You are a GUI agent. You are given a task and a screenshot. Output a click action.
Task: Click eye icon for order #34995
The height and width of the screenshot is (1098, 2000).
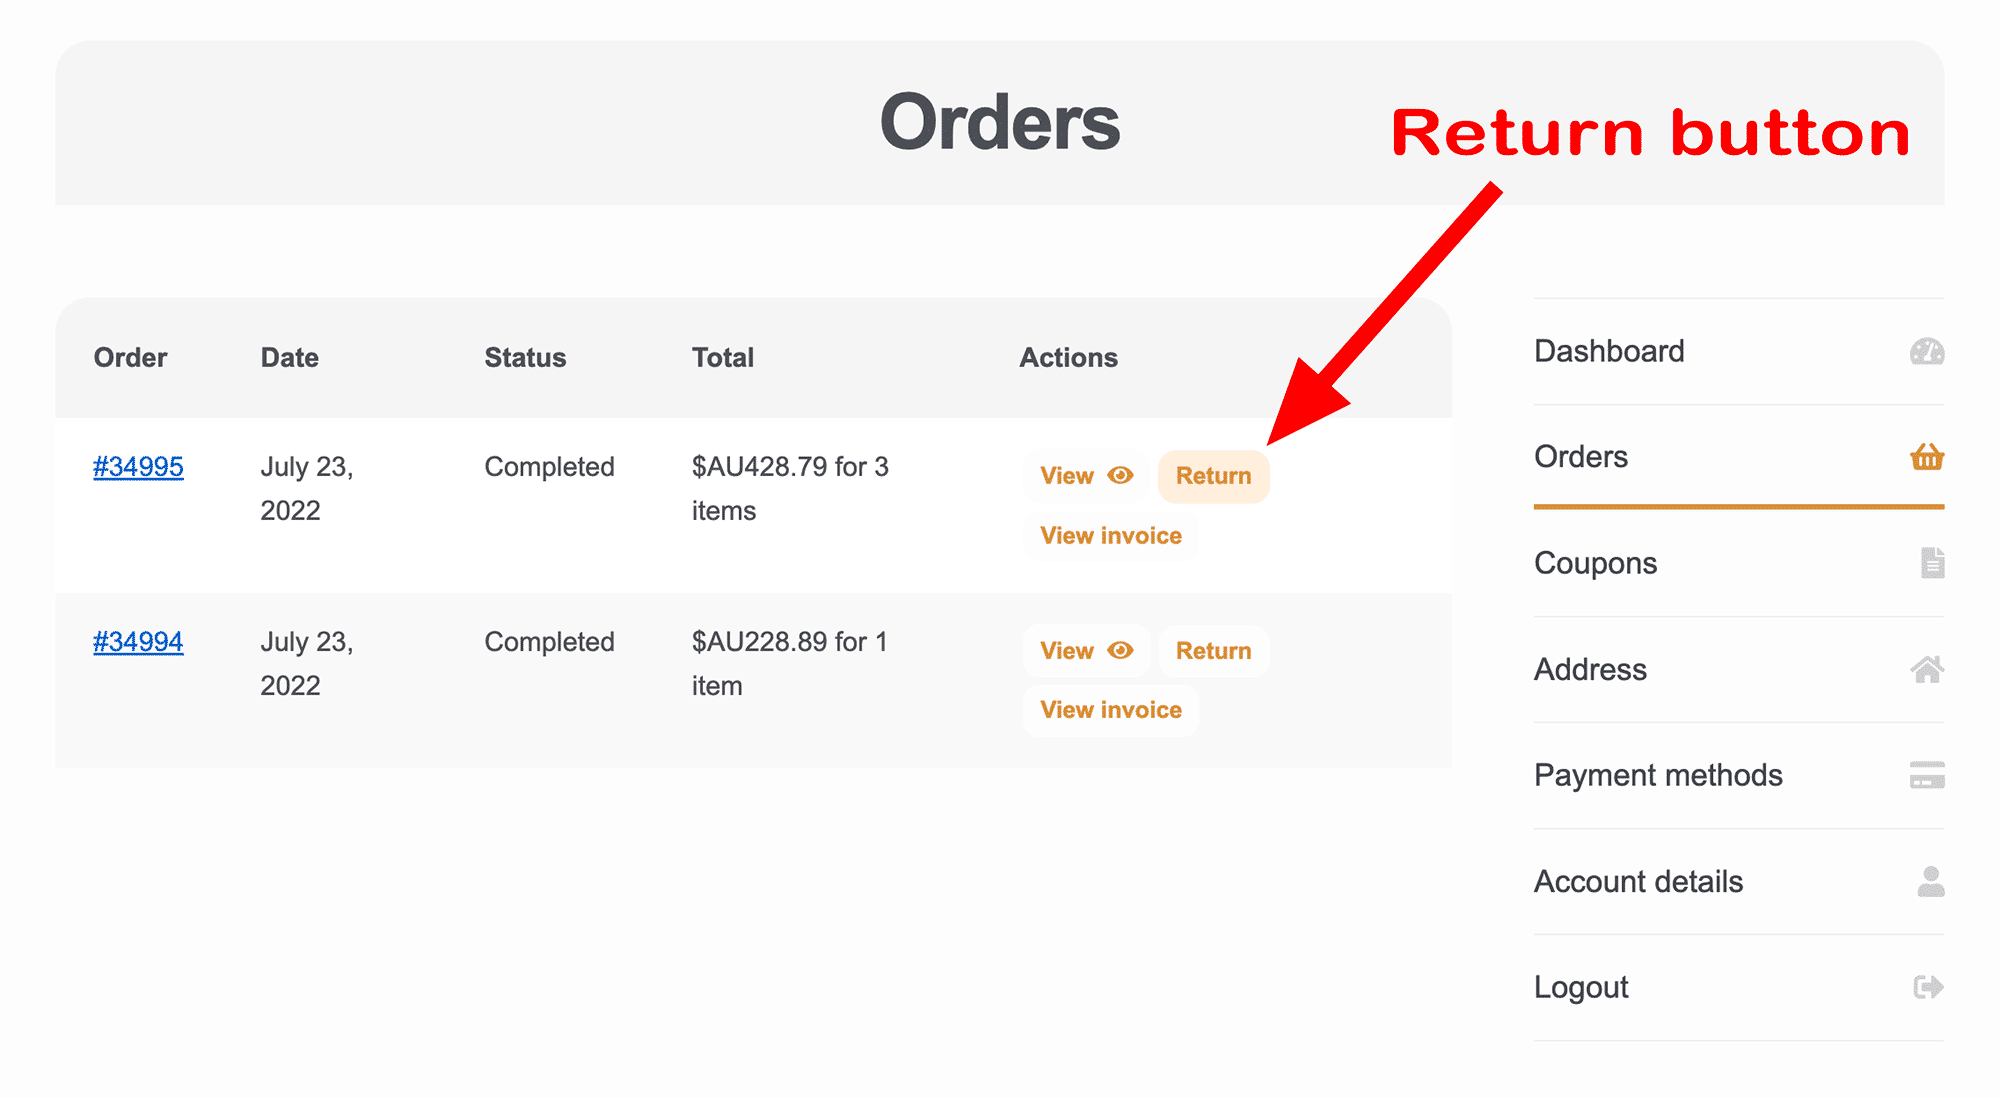[1120, 475]
